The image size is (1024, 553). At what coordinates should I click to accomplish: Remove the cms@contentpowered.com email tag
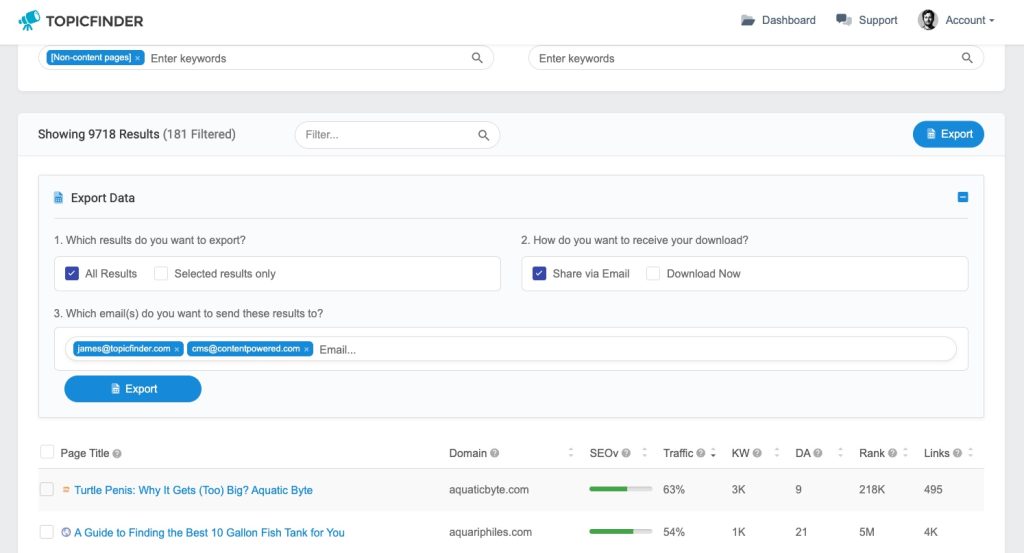(x=306, y=349)
